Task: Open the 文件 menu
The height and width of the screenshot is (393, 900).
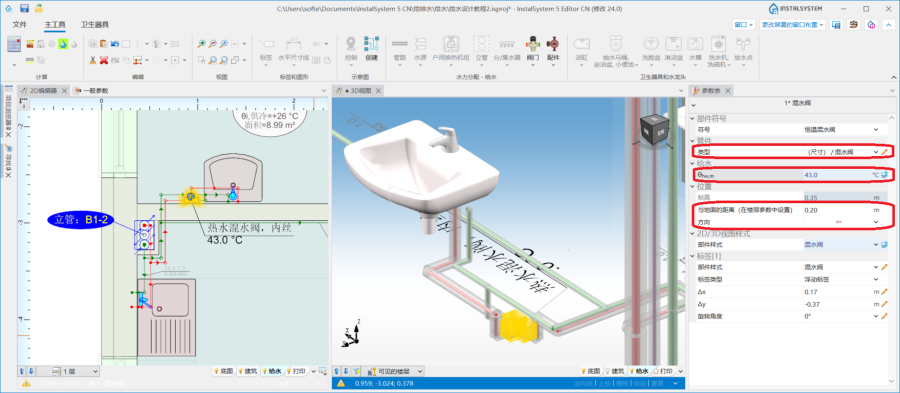Action: pyautogui.click(x=20, y=25)
